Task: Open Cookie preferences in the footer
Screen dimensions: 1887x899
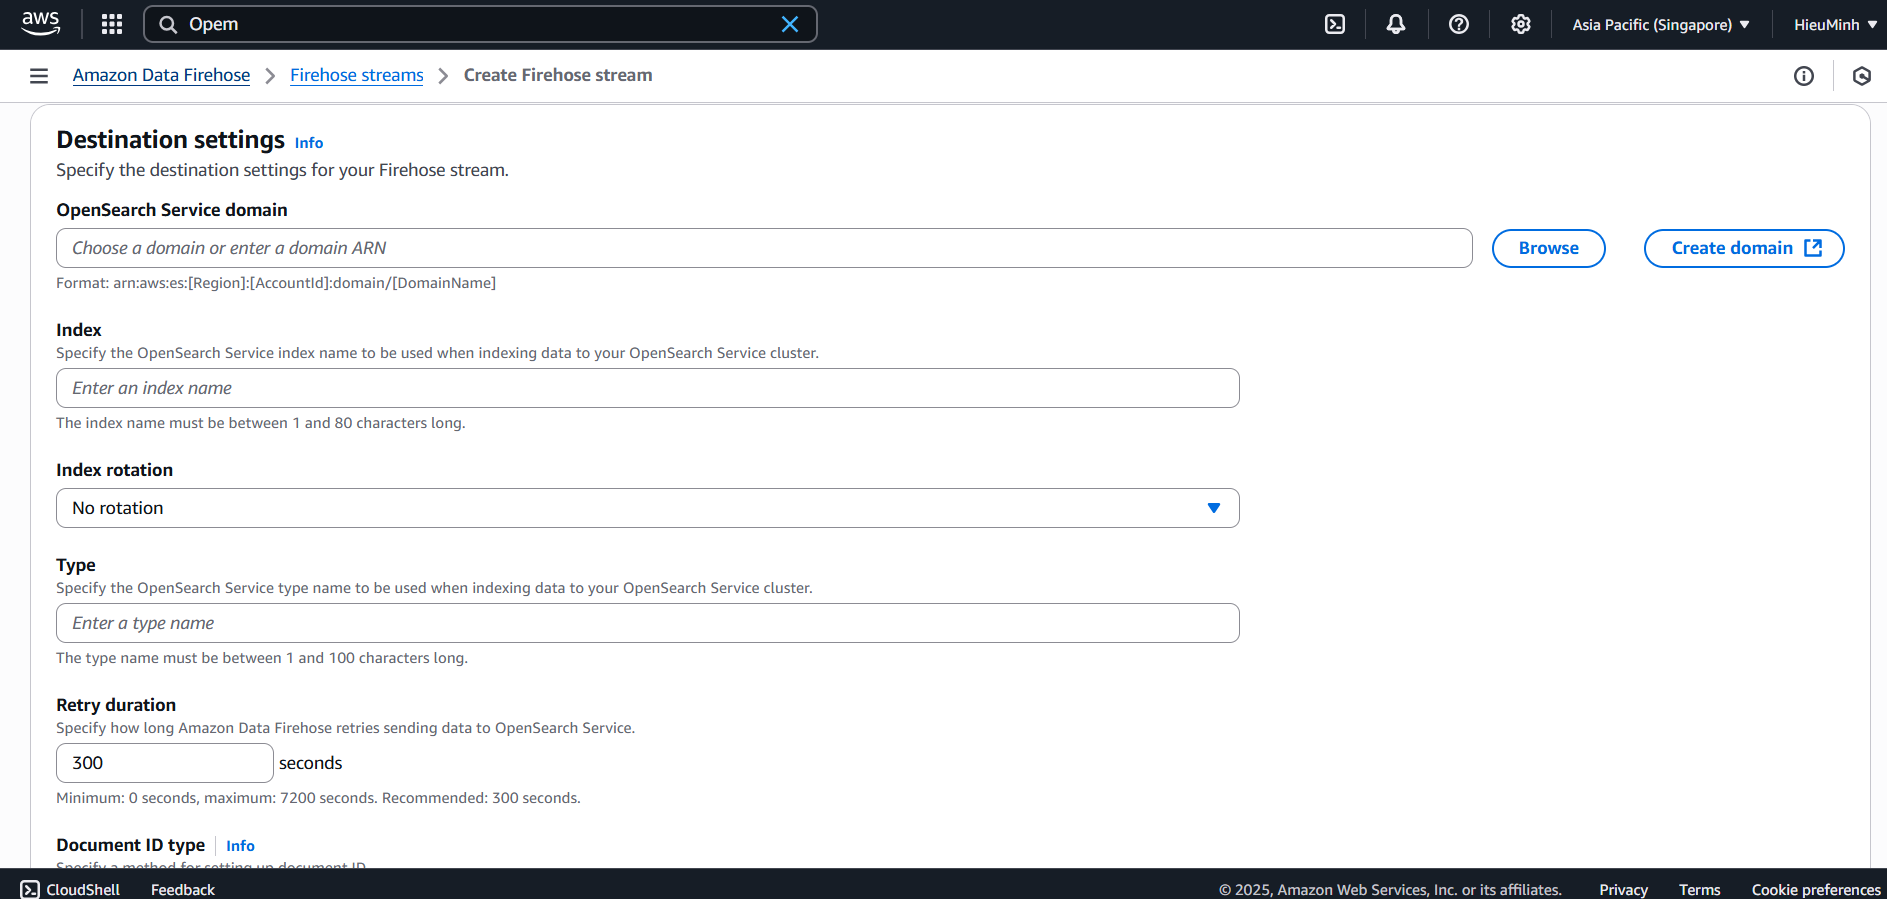Action: [x=1816, y=889]
